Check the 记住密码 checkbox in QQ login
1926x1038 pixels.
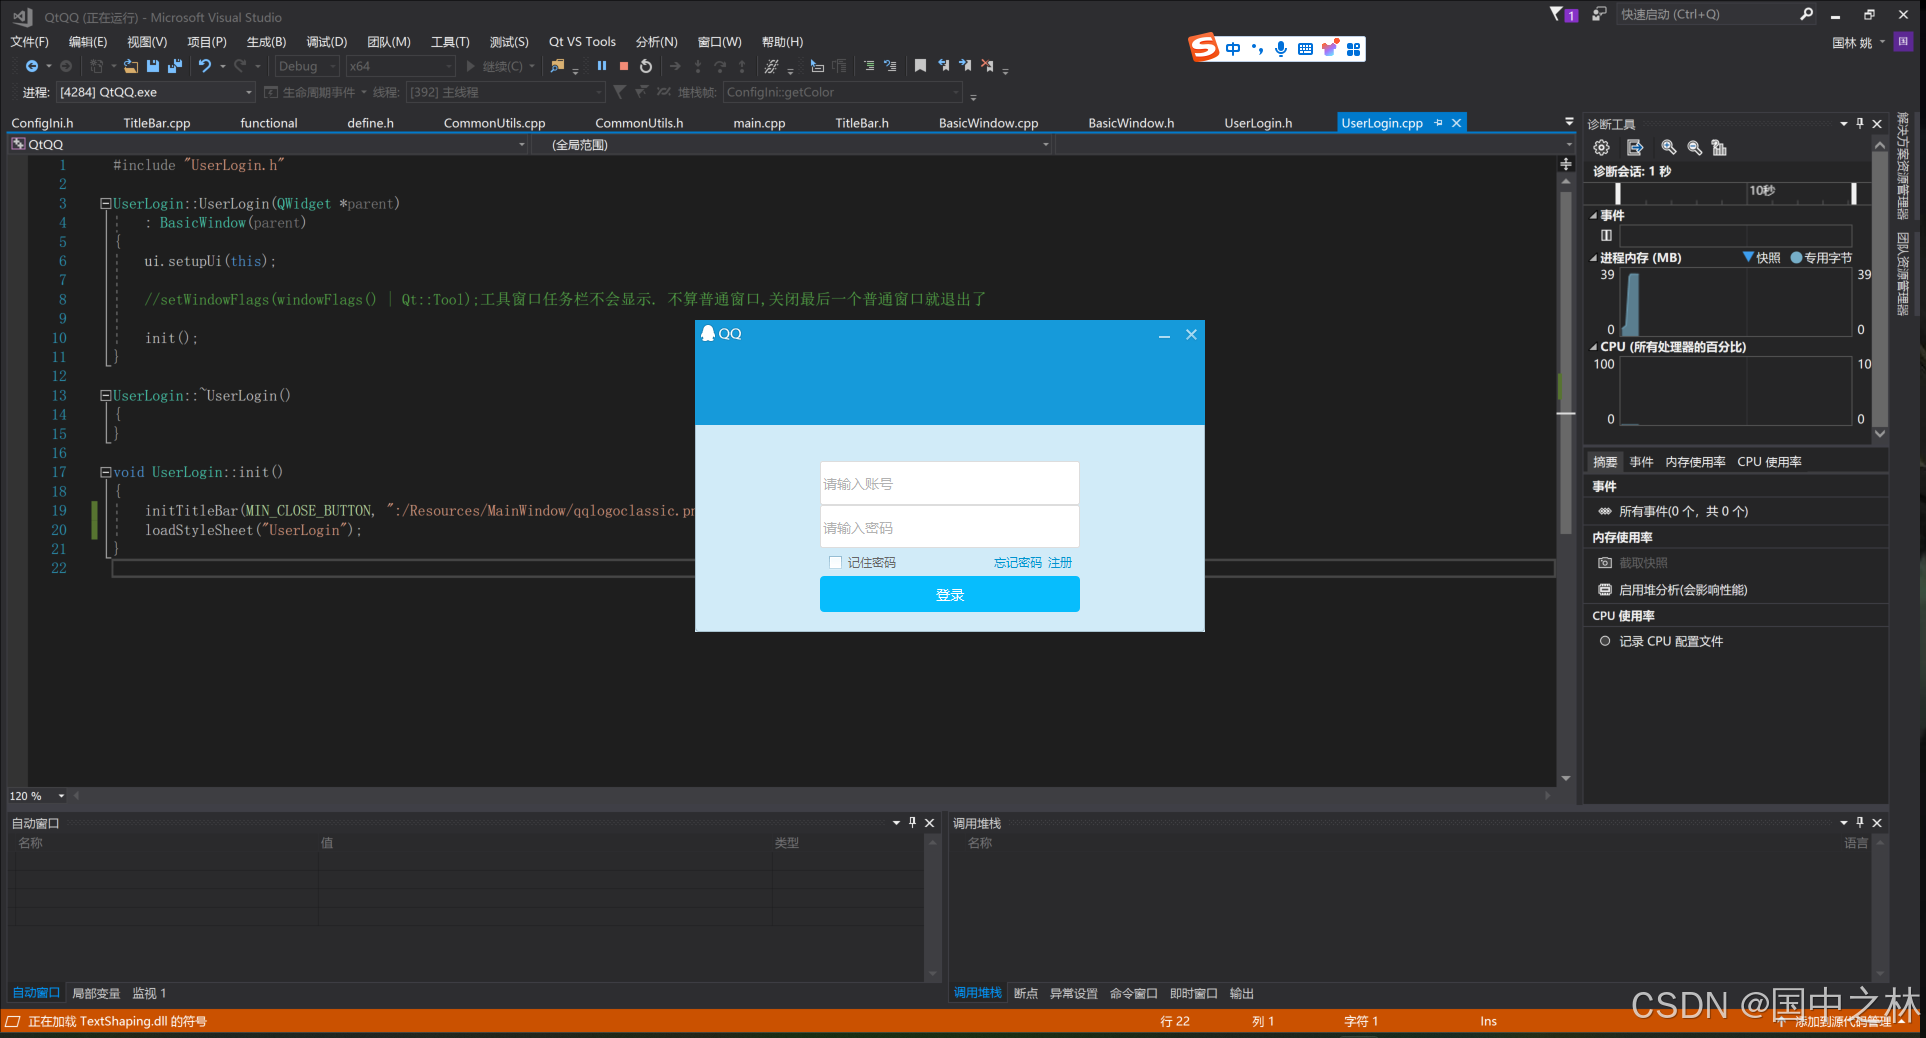tap(835, 563)
